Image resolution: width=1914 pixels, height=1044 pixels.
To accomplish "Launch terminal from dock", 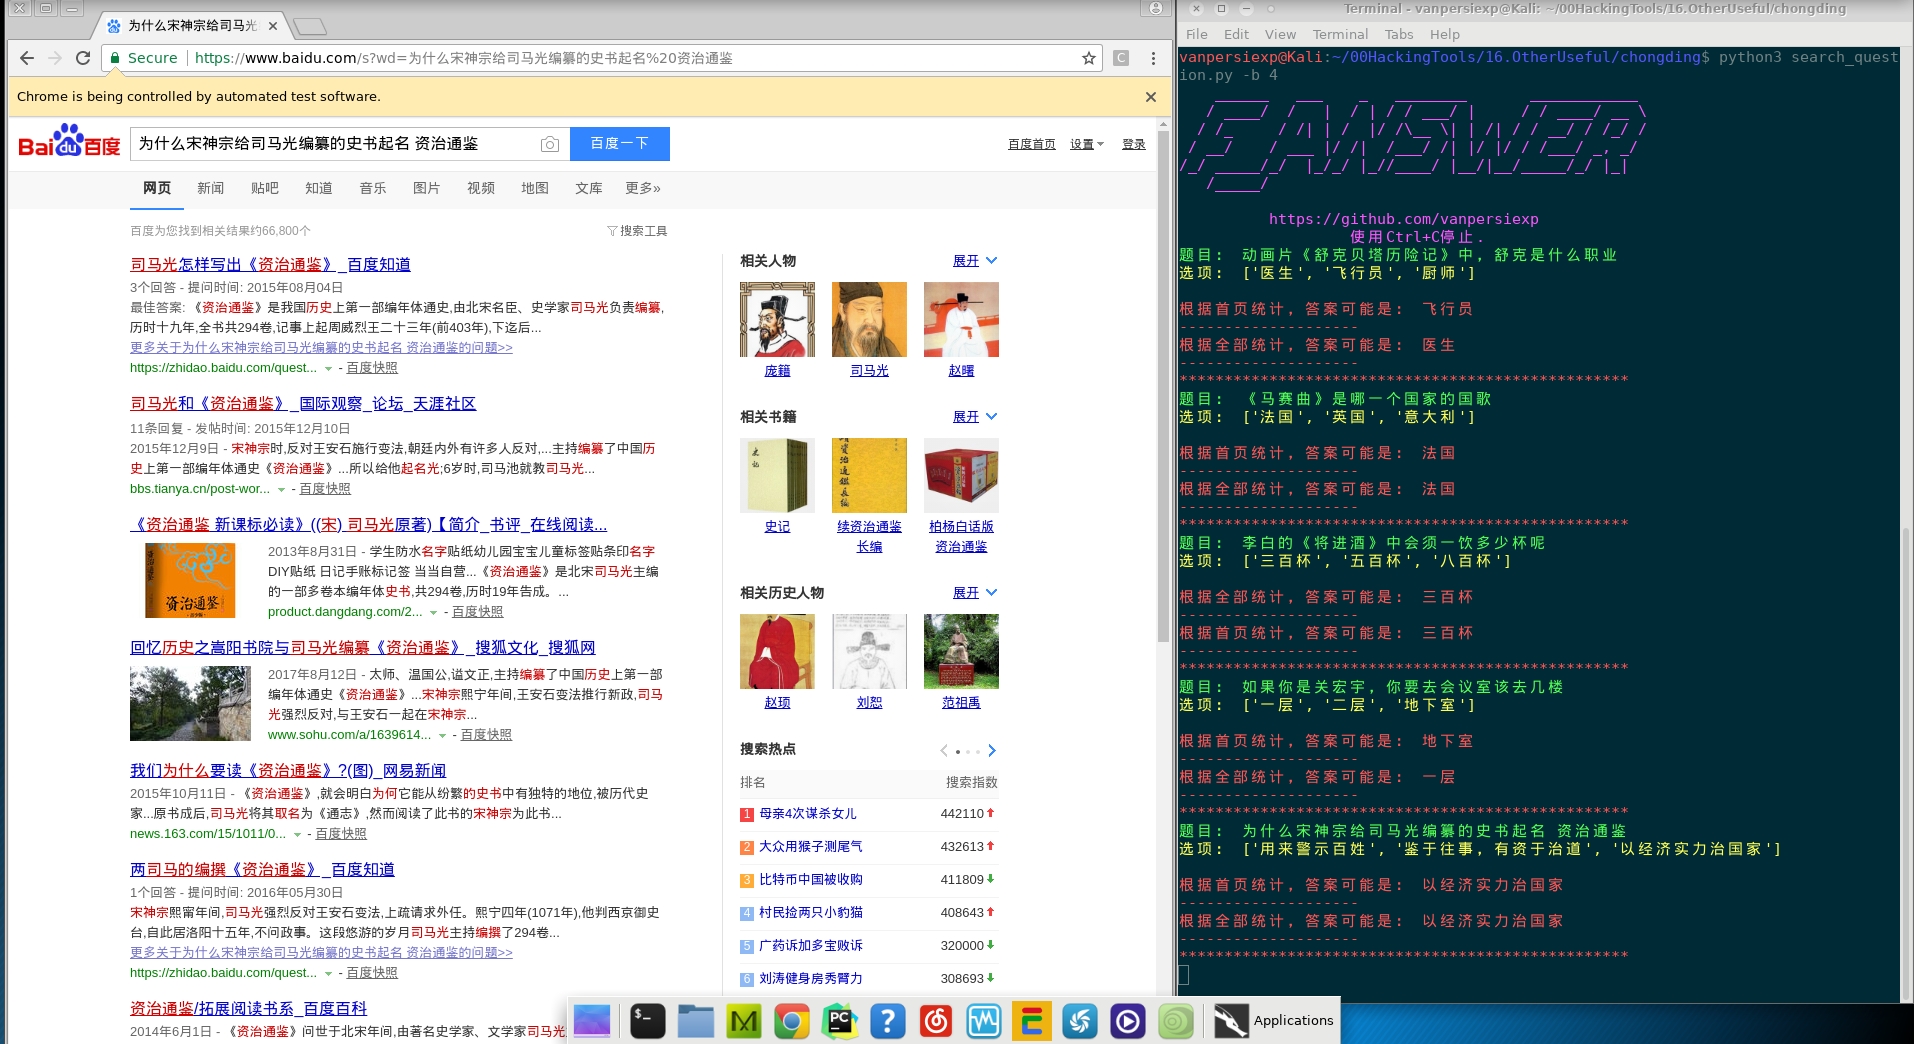I will coord(648,1021).
